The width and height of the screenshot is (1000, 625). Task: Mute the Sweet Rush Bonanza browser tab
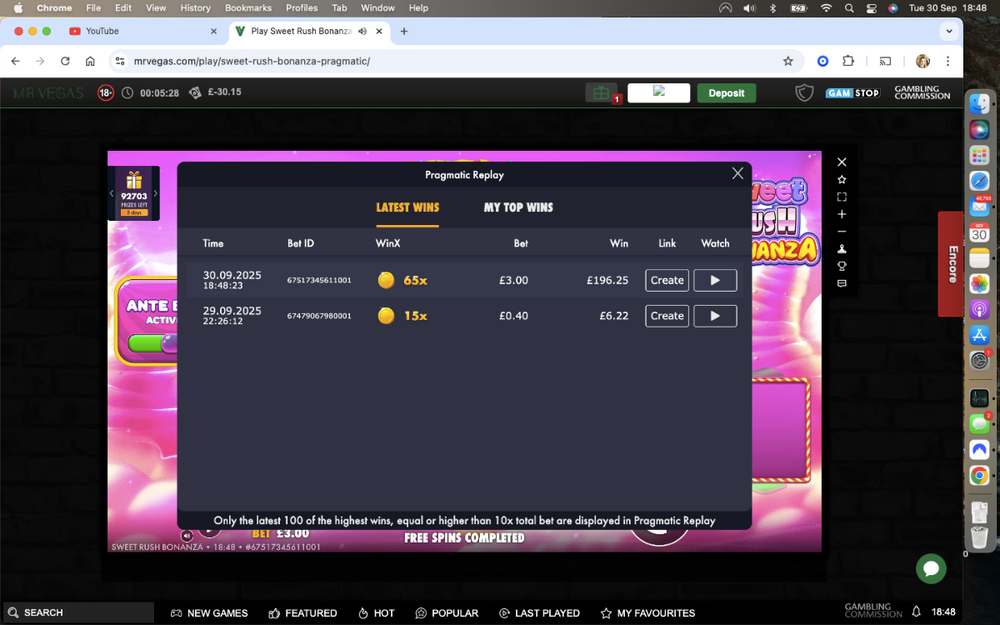tap(363, 31)
